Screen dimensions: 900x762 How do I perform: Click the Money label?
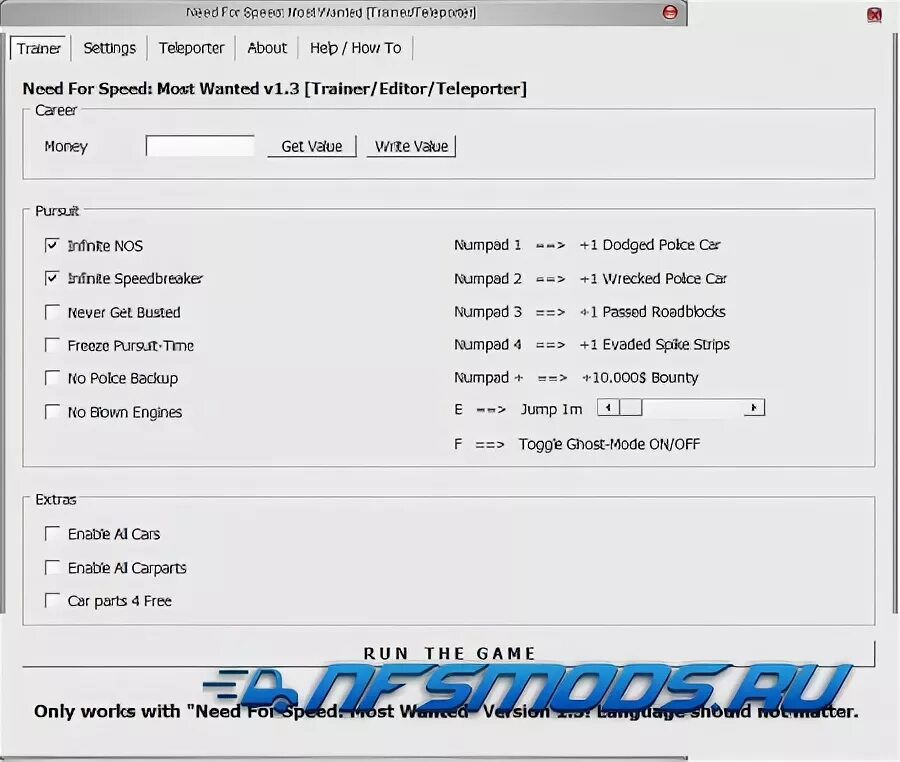66,147
